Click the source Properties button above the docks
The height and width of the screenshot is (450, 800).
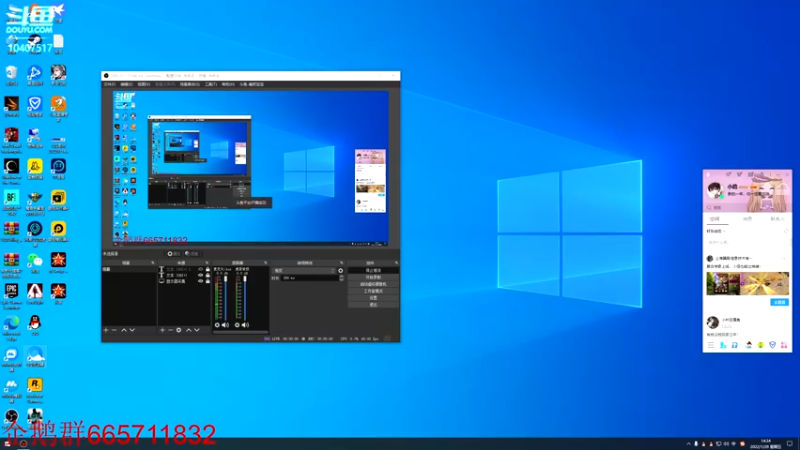tap(174, 254)
